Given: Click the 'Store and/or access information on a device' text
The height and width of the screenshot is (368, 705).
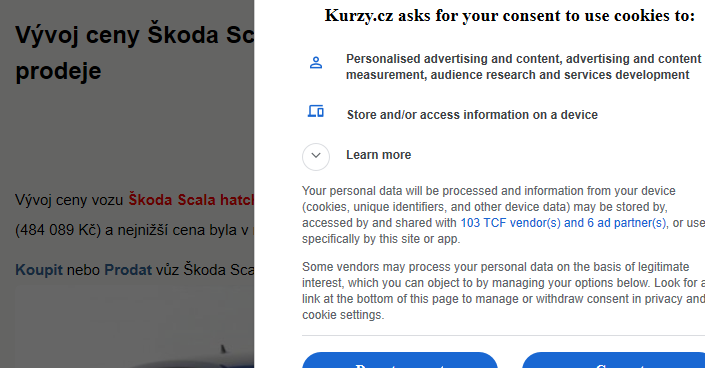Looking at the screenshot, I should coord(472,115).
